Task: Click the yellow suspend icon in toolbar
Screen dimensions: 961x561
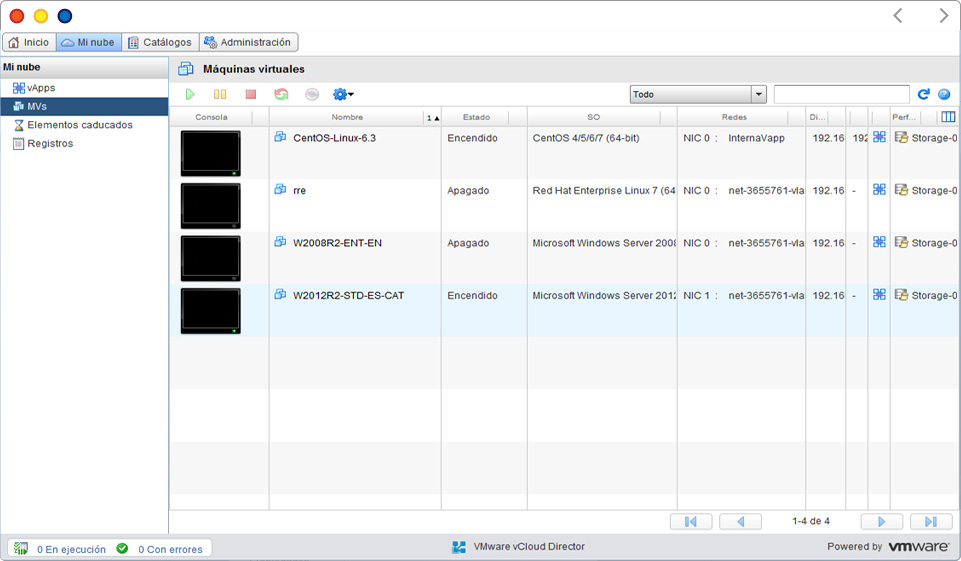Action: pos(220,94)
